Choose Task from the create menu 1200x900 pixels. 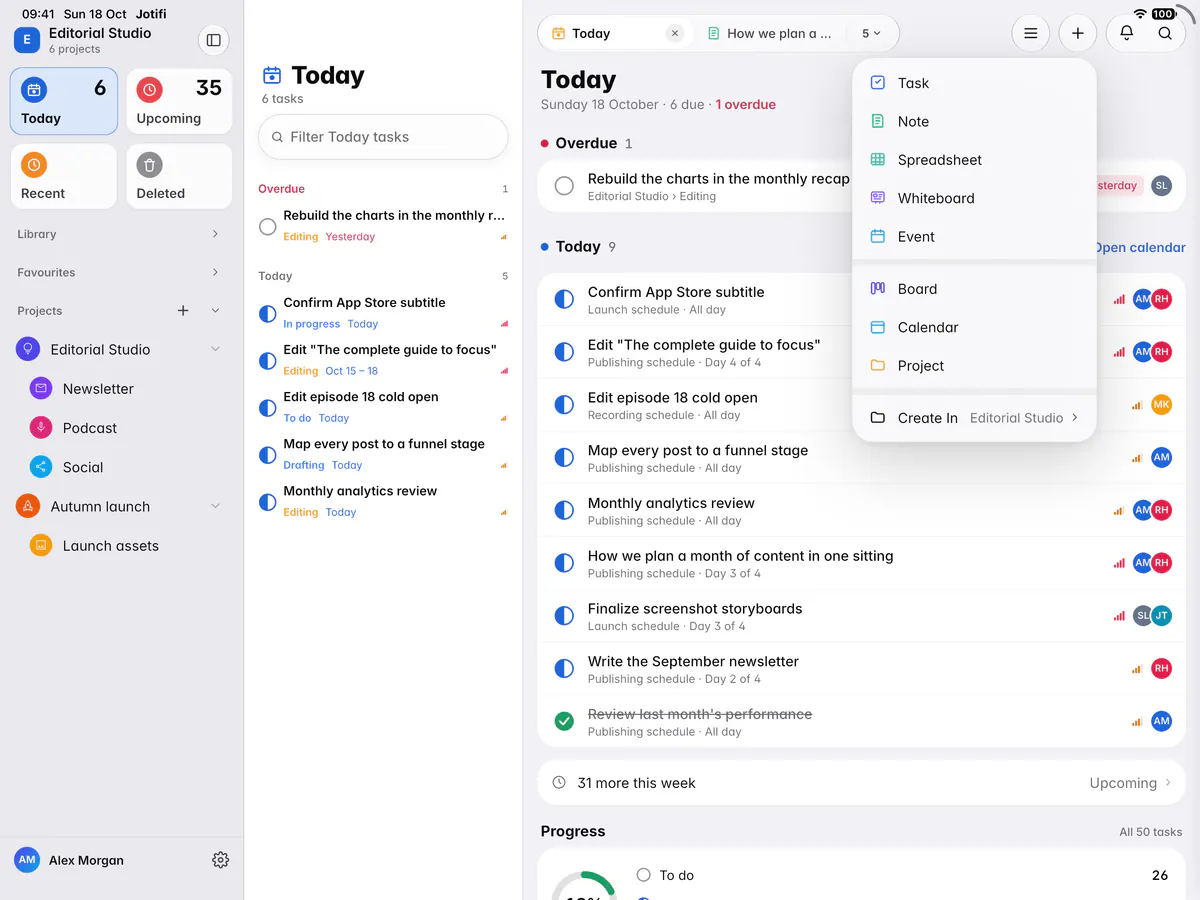[975, 83]
